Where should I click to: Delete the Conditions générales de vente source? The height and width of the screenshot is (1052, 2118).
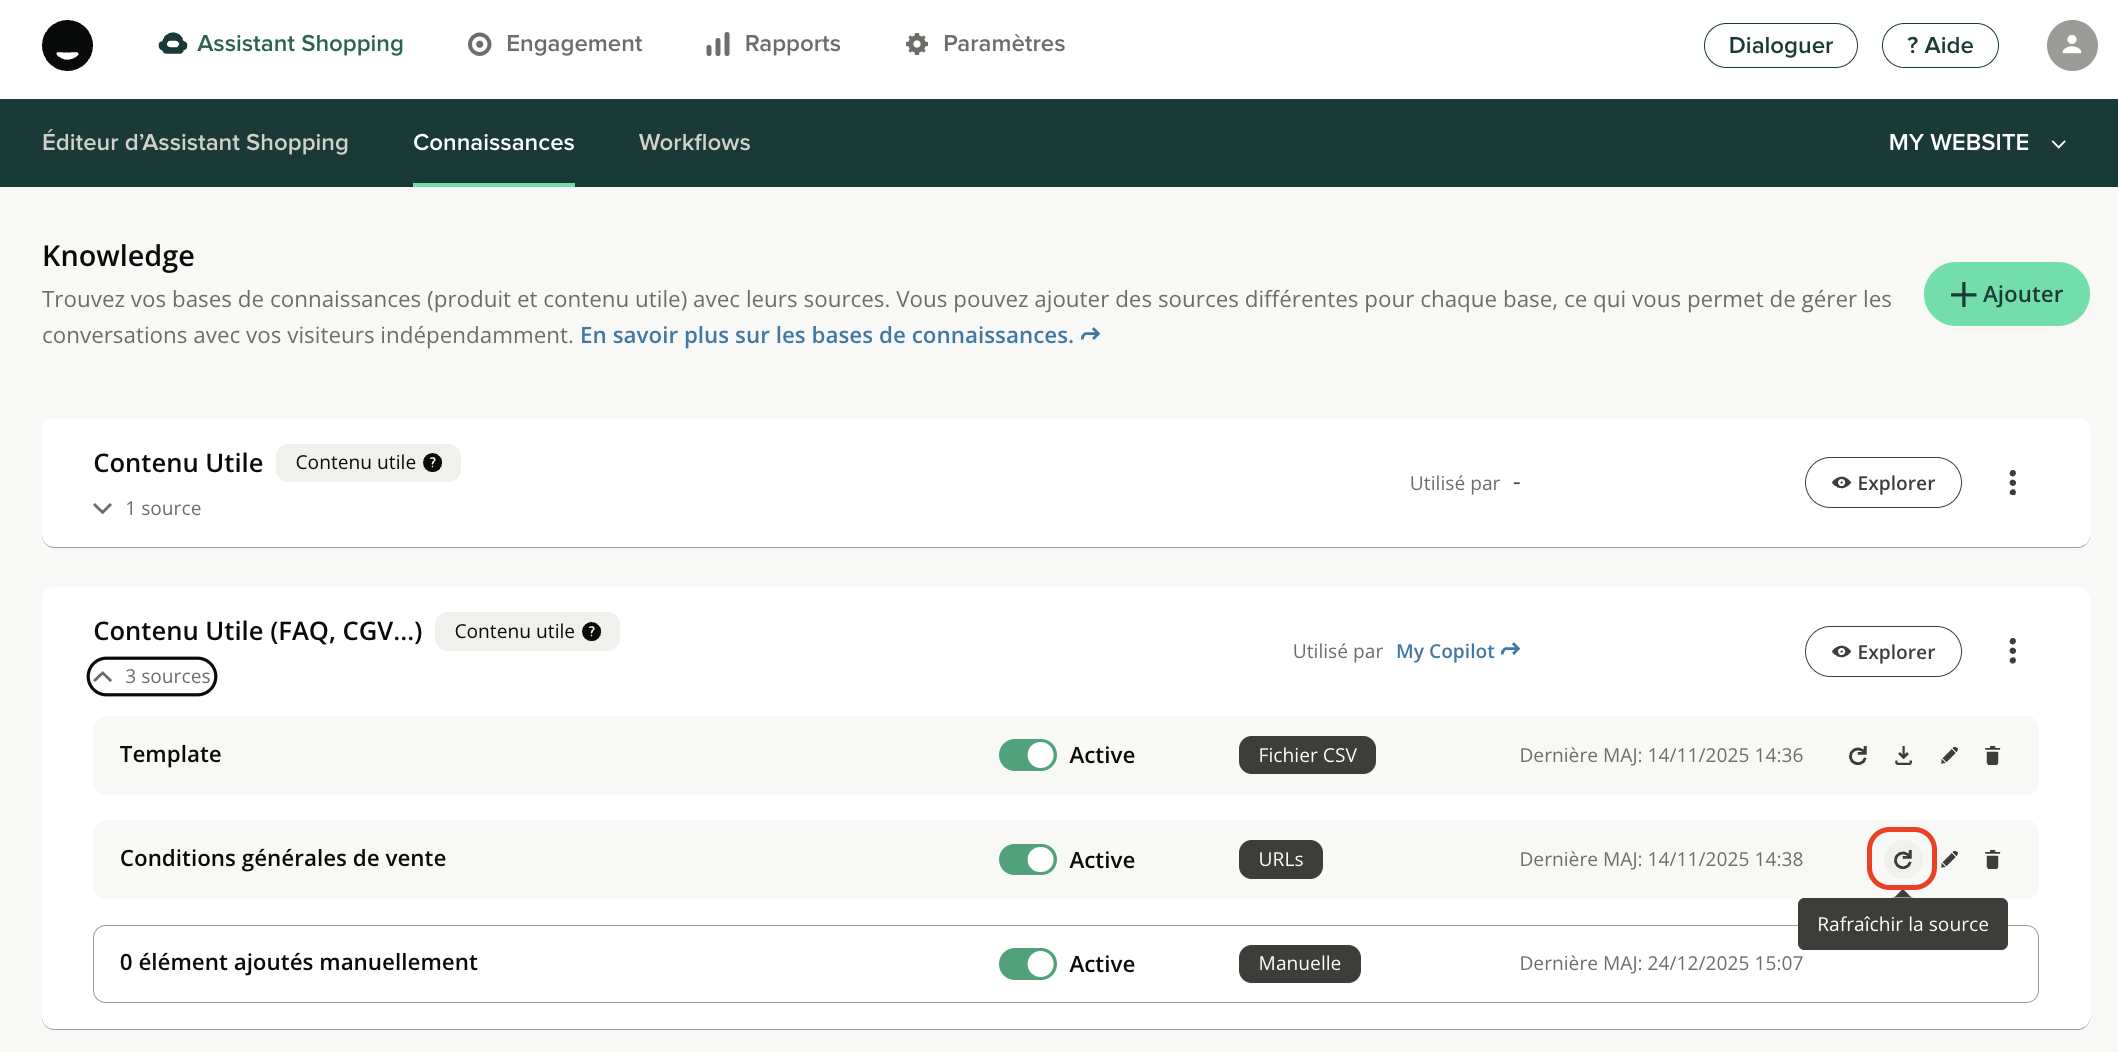point(1992,859)
